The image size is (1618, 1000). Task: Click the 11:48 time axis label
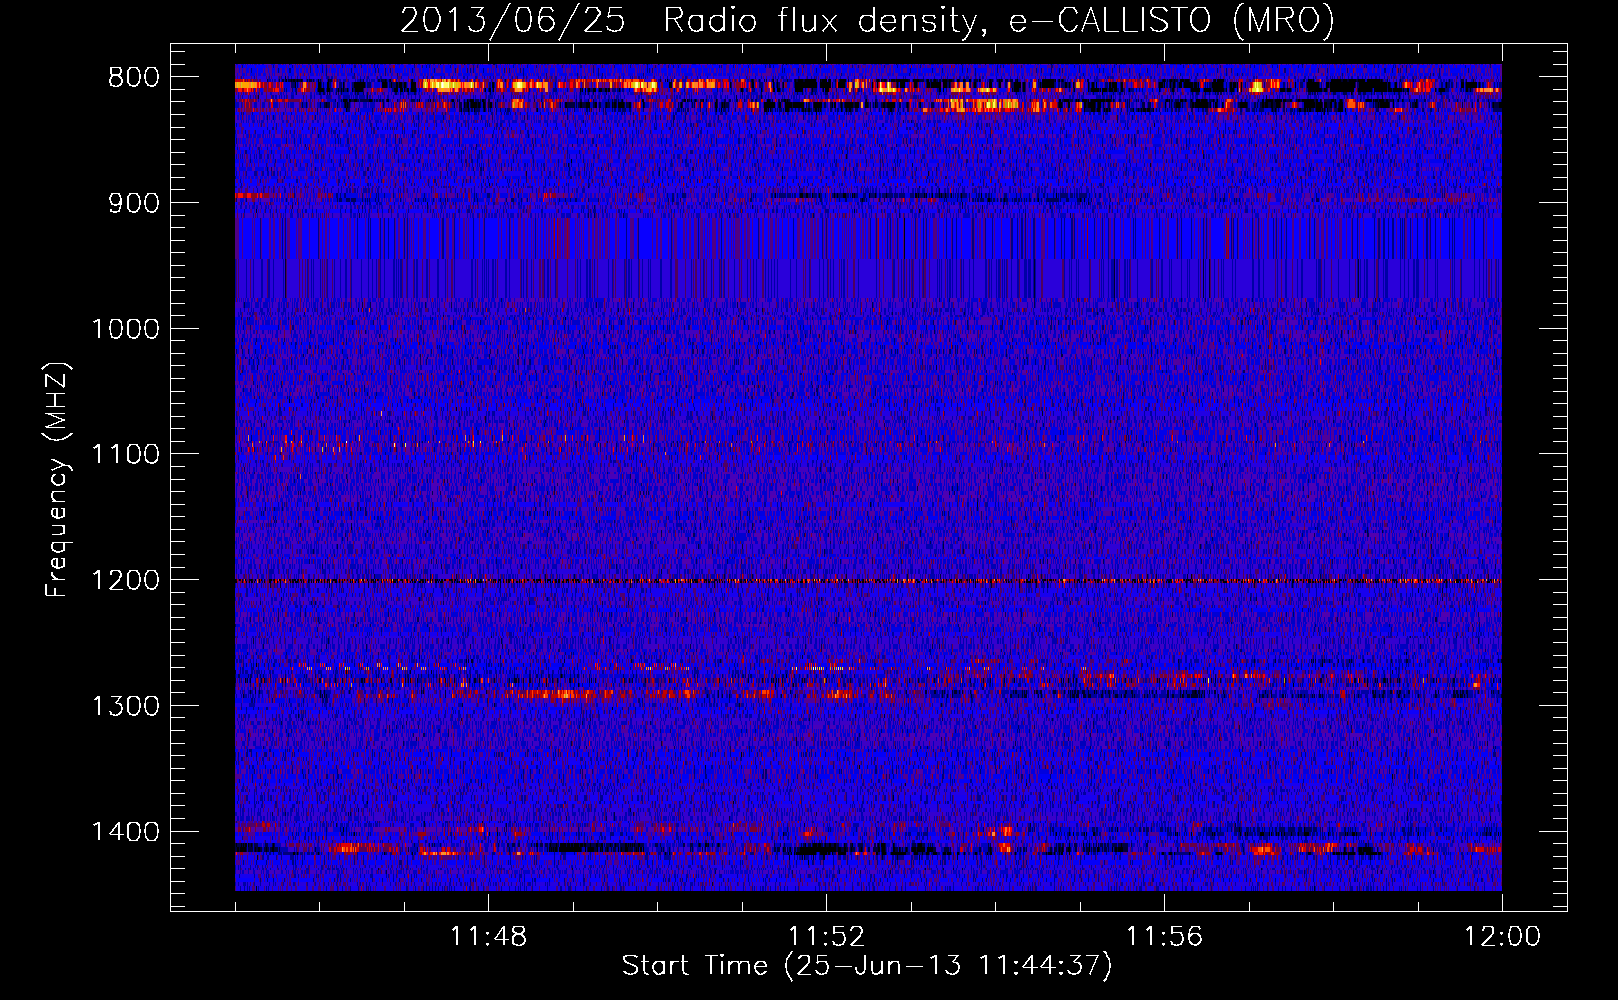point(488,937)
